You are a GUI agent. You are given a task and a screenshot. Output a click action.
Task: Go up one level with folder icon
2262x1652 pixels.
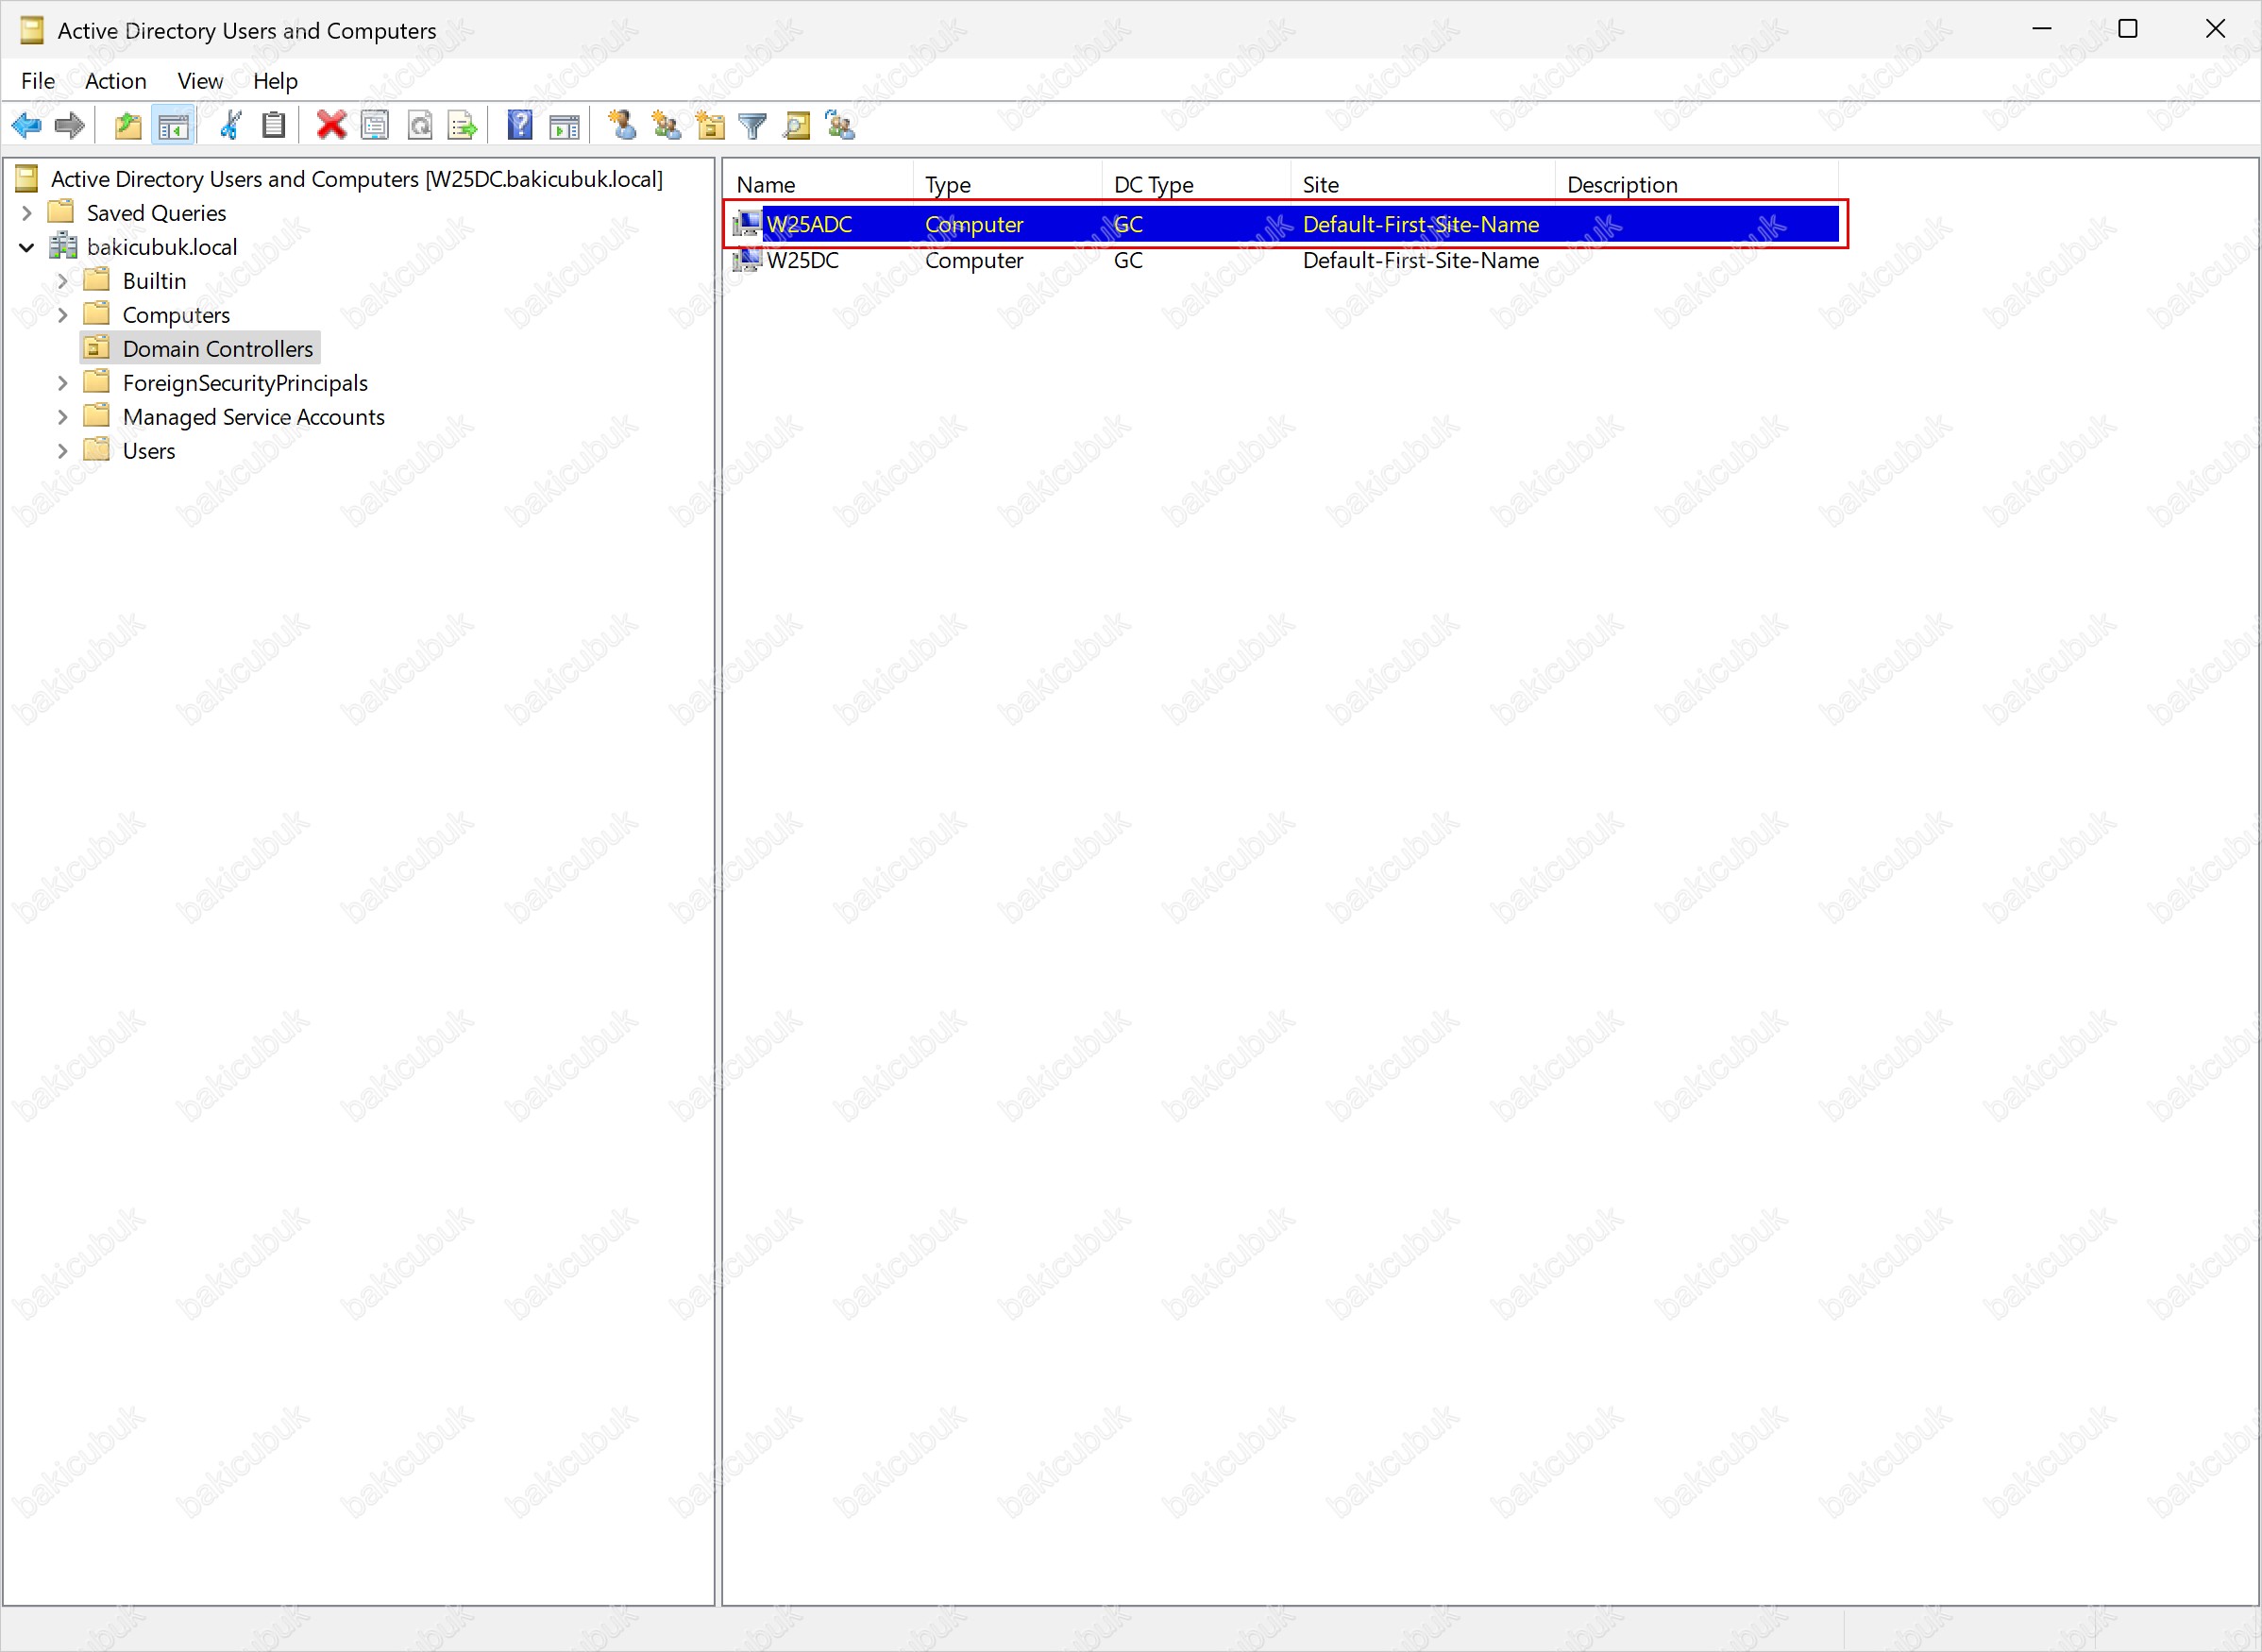(x=128, y=126)
